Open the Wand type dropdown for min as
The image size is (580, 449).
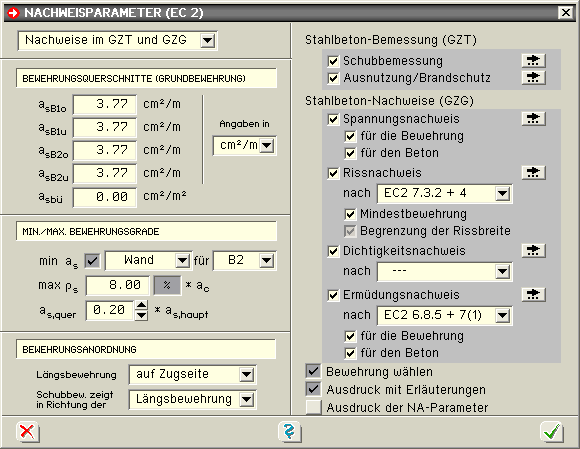(182, 260)
